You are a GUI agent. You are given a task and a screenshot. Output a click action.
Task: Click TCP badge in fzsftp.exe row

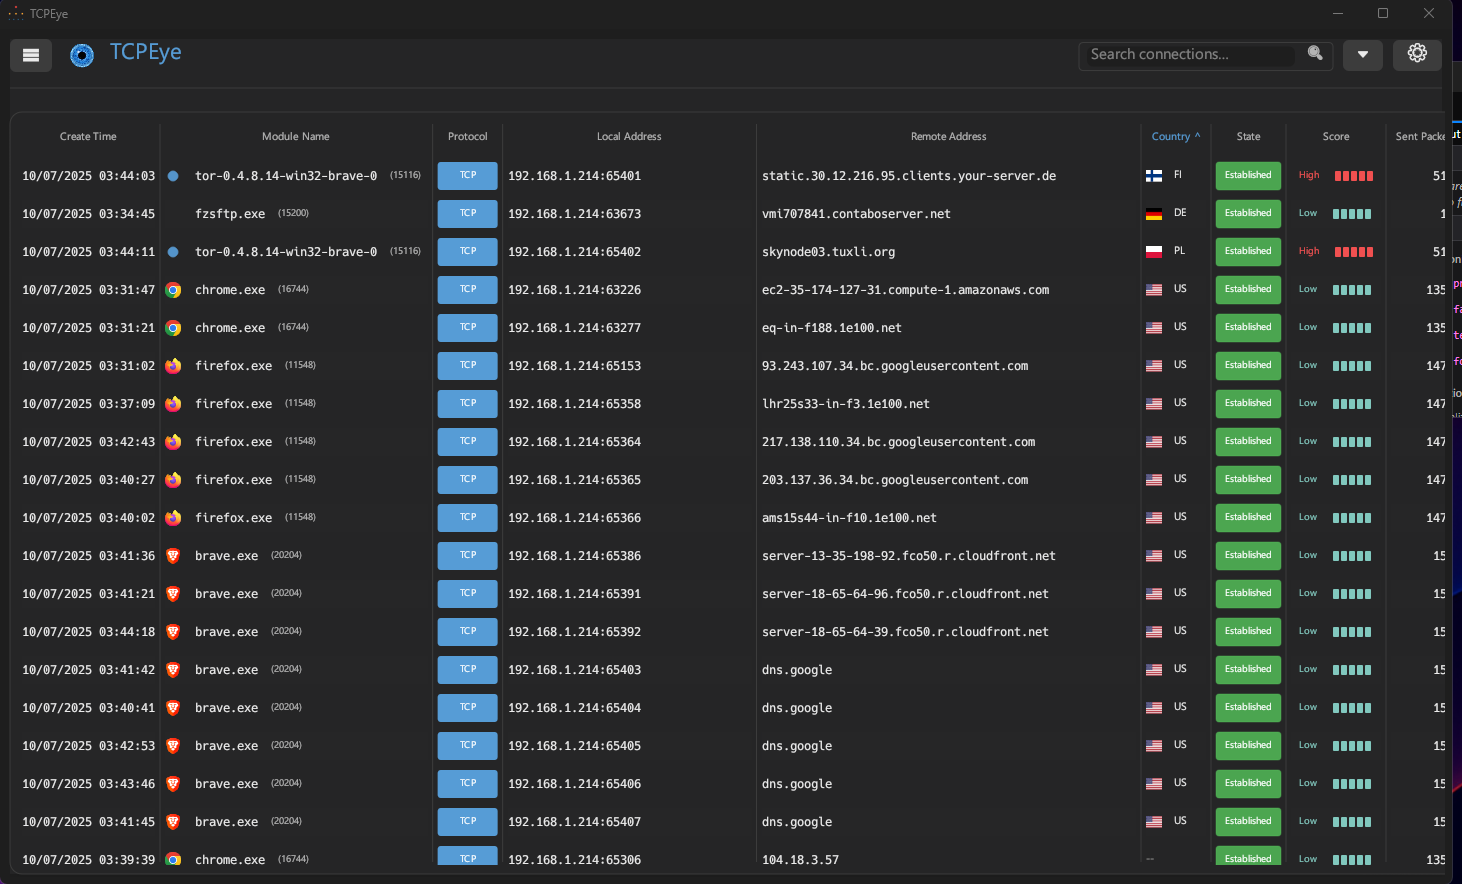(x=467, y=213)
